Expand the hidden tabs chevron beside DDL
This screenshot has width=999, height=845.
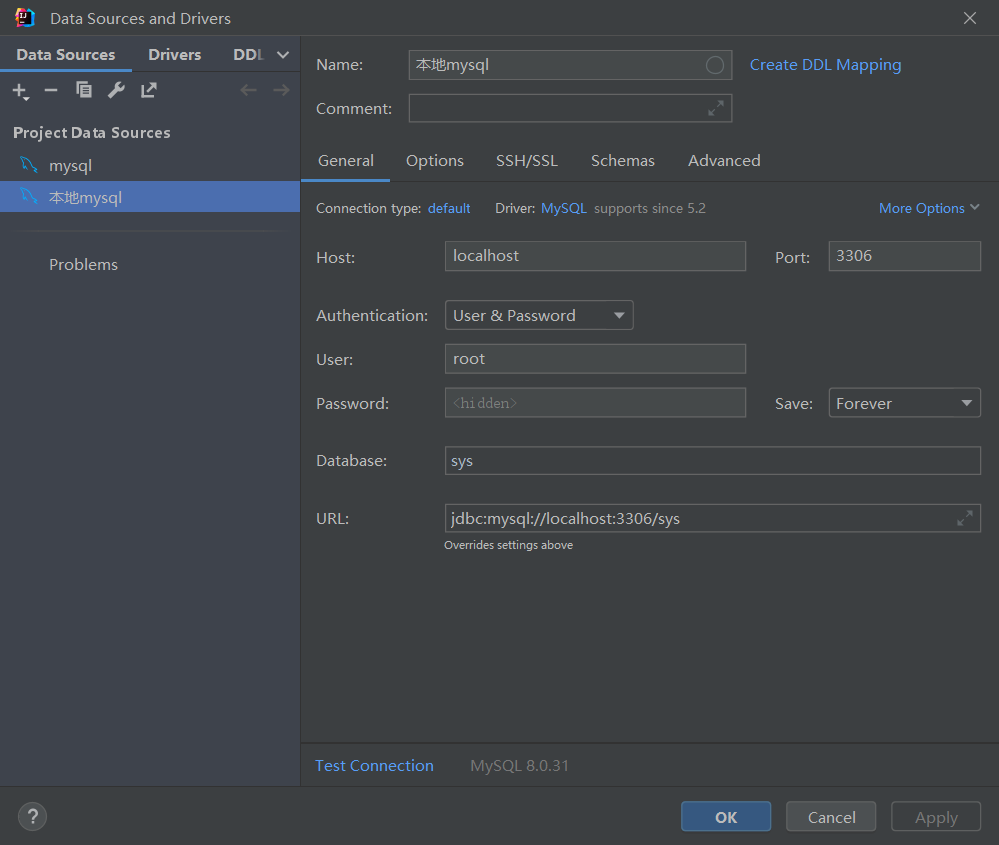283,55
